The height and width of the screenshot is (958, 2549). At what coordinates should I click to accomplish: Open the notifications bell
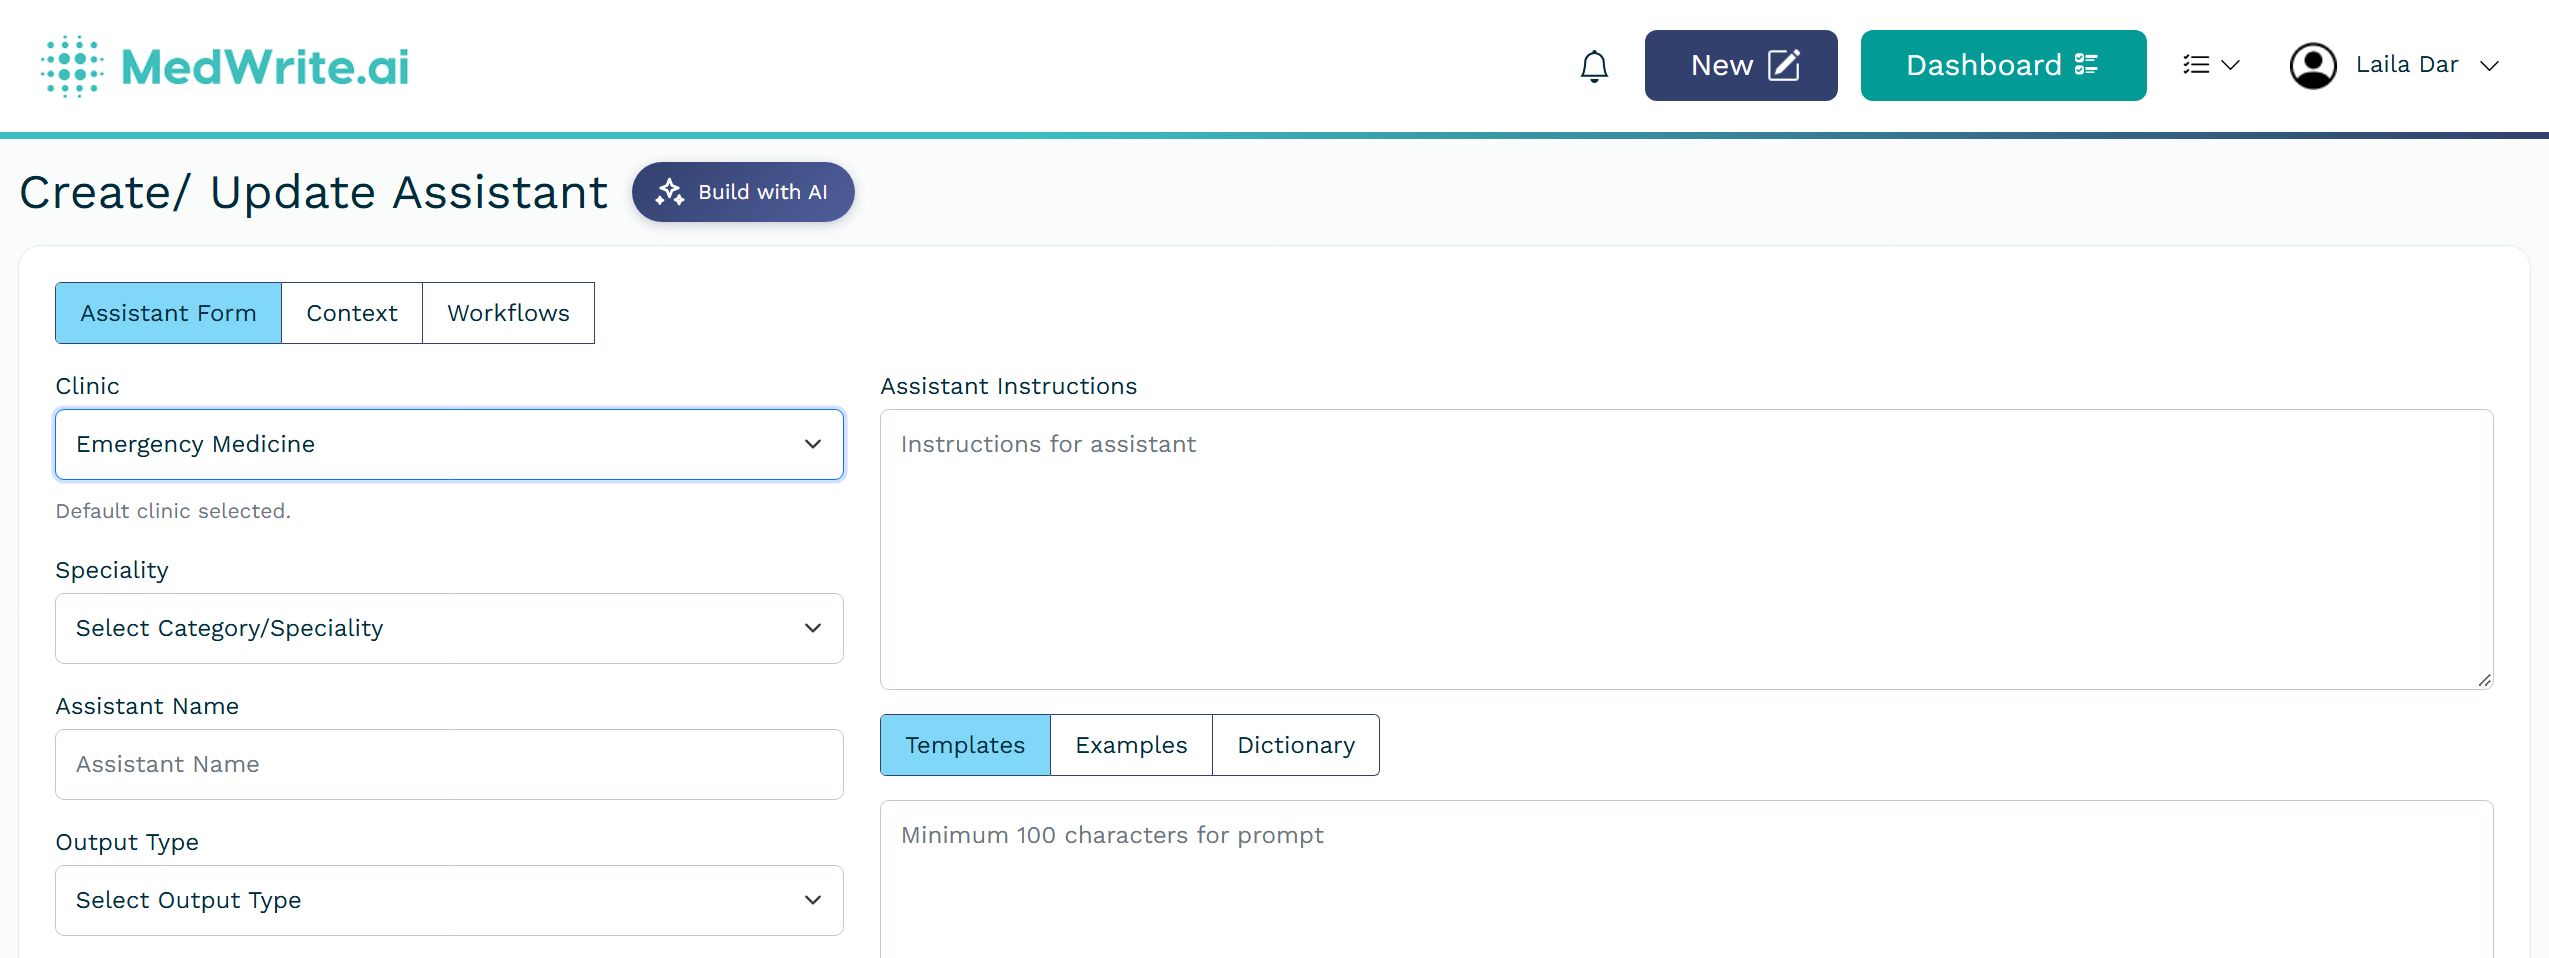pos(1594,66)
